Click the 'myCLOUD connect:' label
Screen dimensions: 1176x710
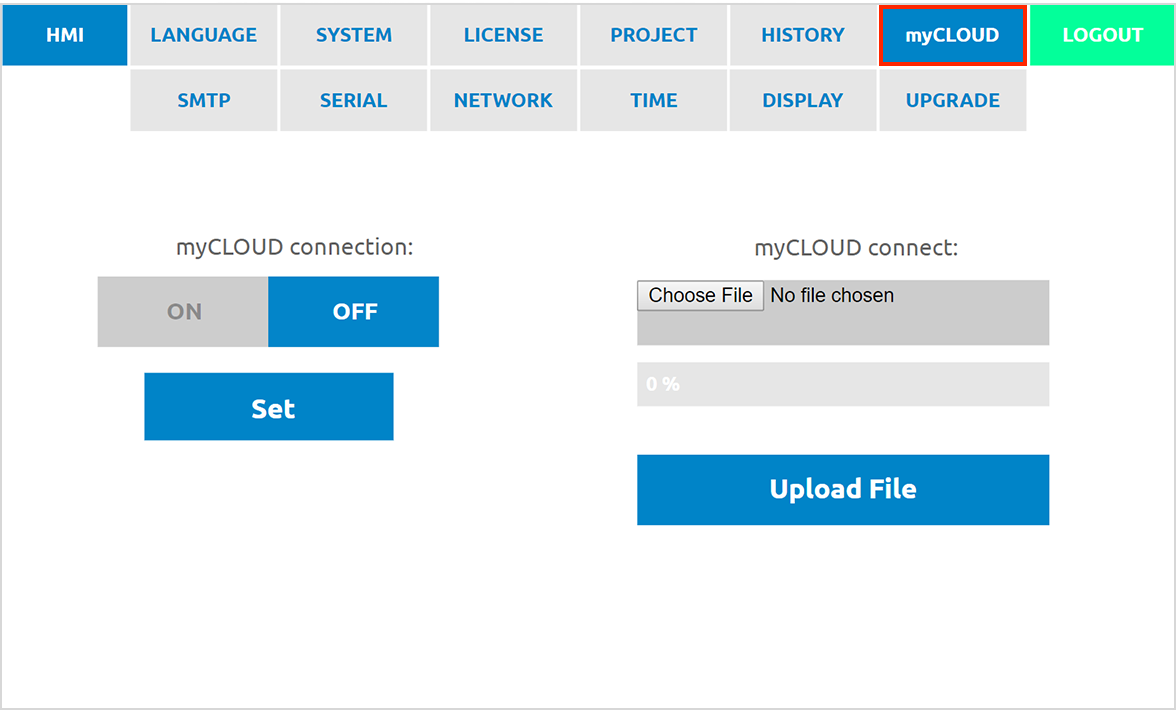pyautogui.click(x=856, y=248)
